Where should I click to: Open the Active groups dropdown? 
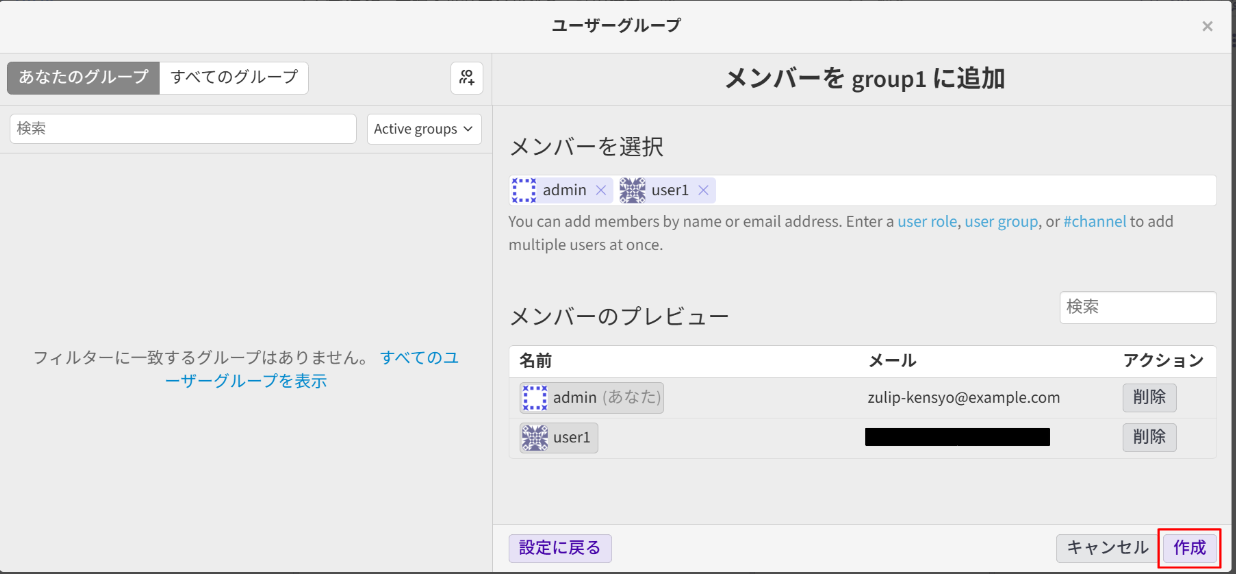pos(424,129)
